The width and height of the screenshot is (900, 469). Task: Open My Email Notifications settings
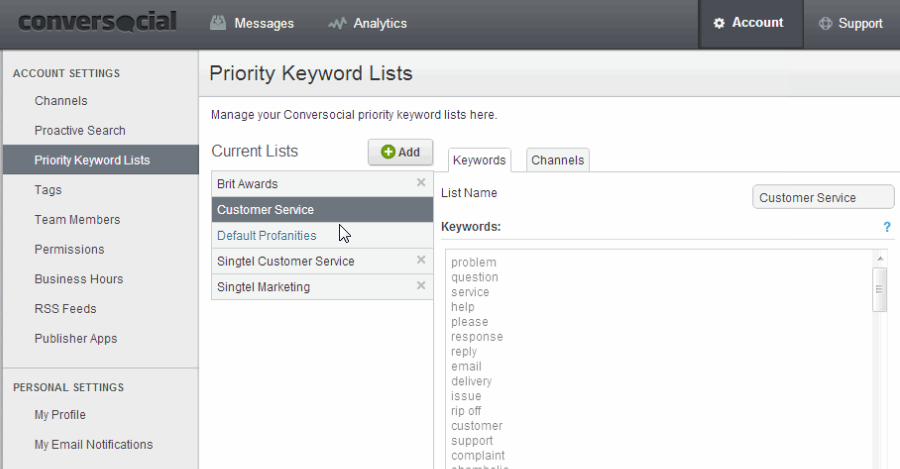coord(94,444)
